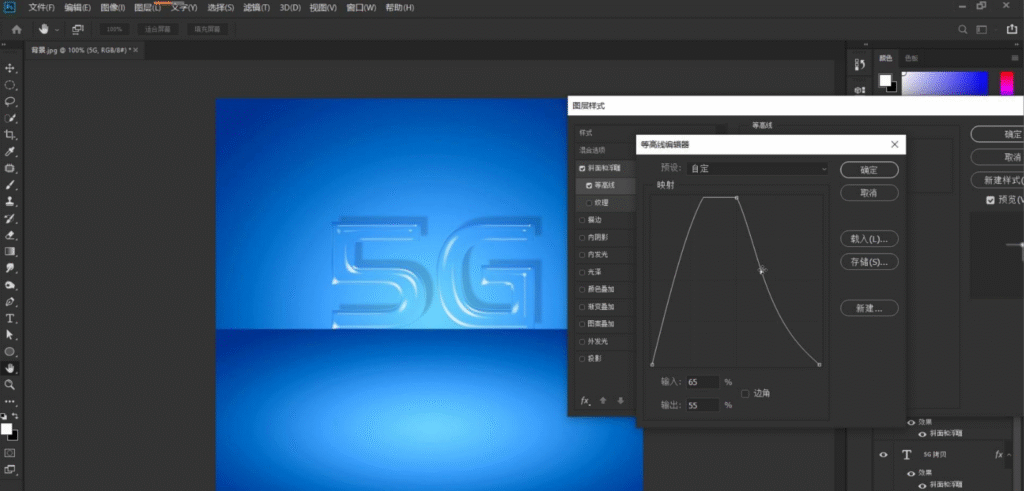
Task: Enable Inner Shadow (内阴影) checkbox
Action: [x=583, y=238]
